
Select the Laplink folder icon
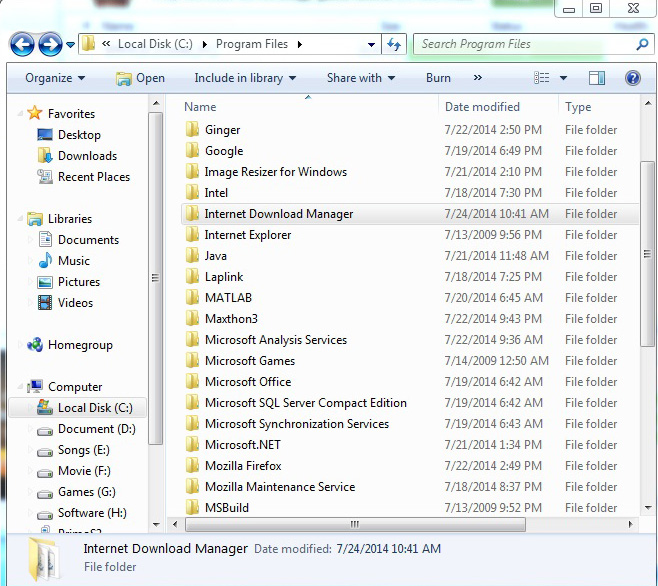pyautogui.click(x=192, y=276)
